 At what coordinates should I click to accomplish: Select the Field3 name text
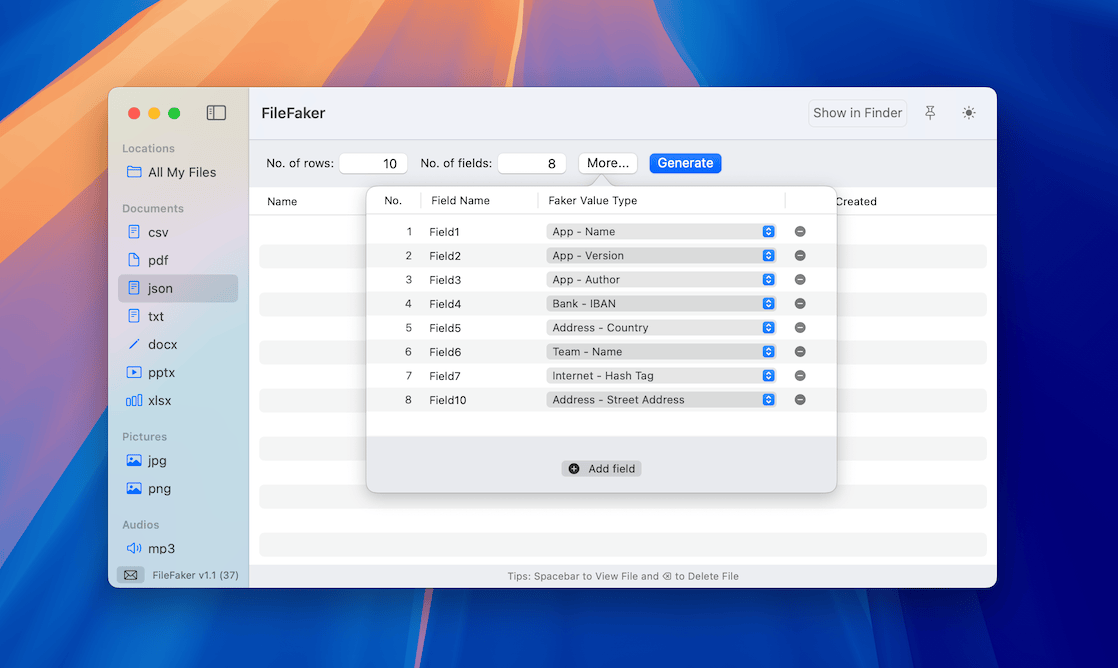pyautogui.click(x=445, y=280)
